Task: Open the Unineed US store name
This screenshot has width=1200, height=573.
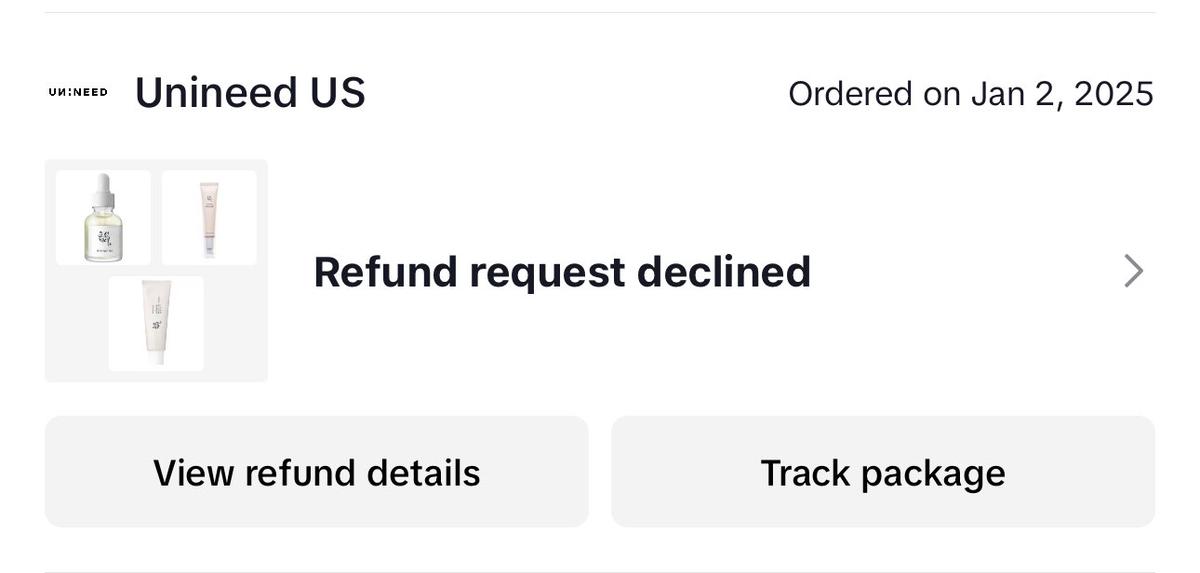Action: pos(250,92)
